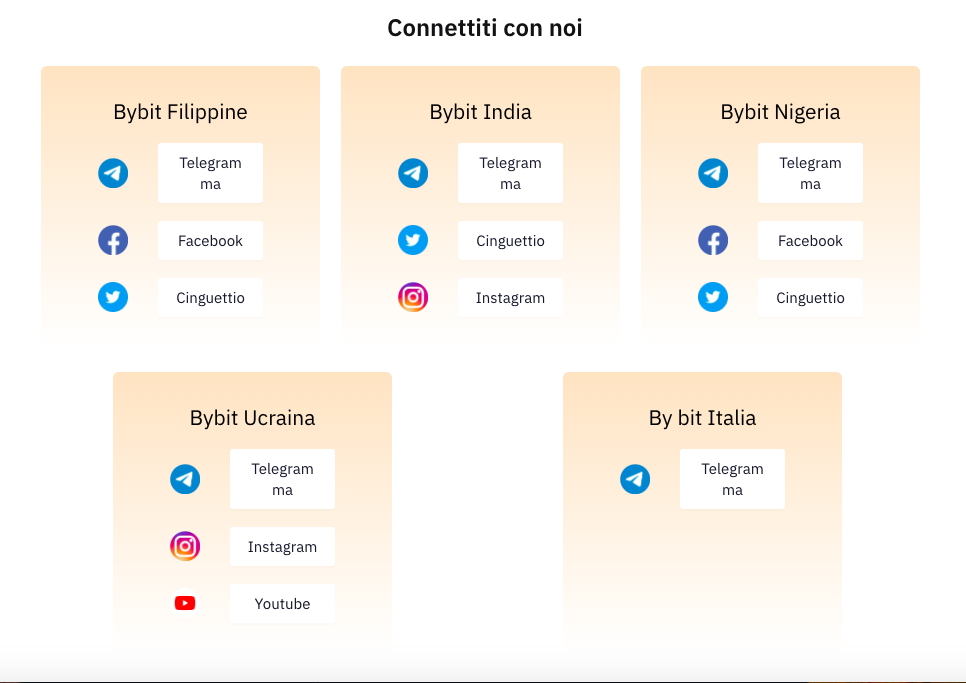Click Twitter icon in Bybit Filippine card

coord(113,297)
